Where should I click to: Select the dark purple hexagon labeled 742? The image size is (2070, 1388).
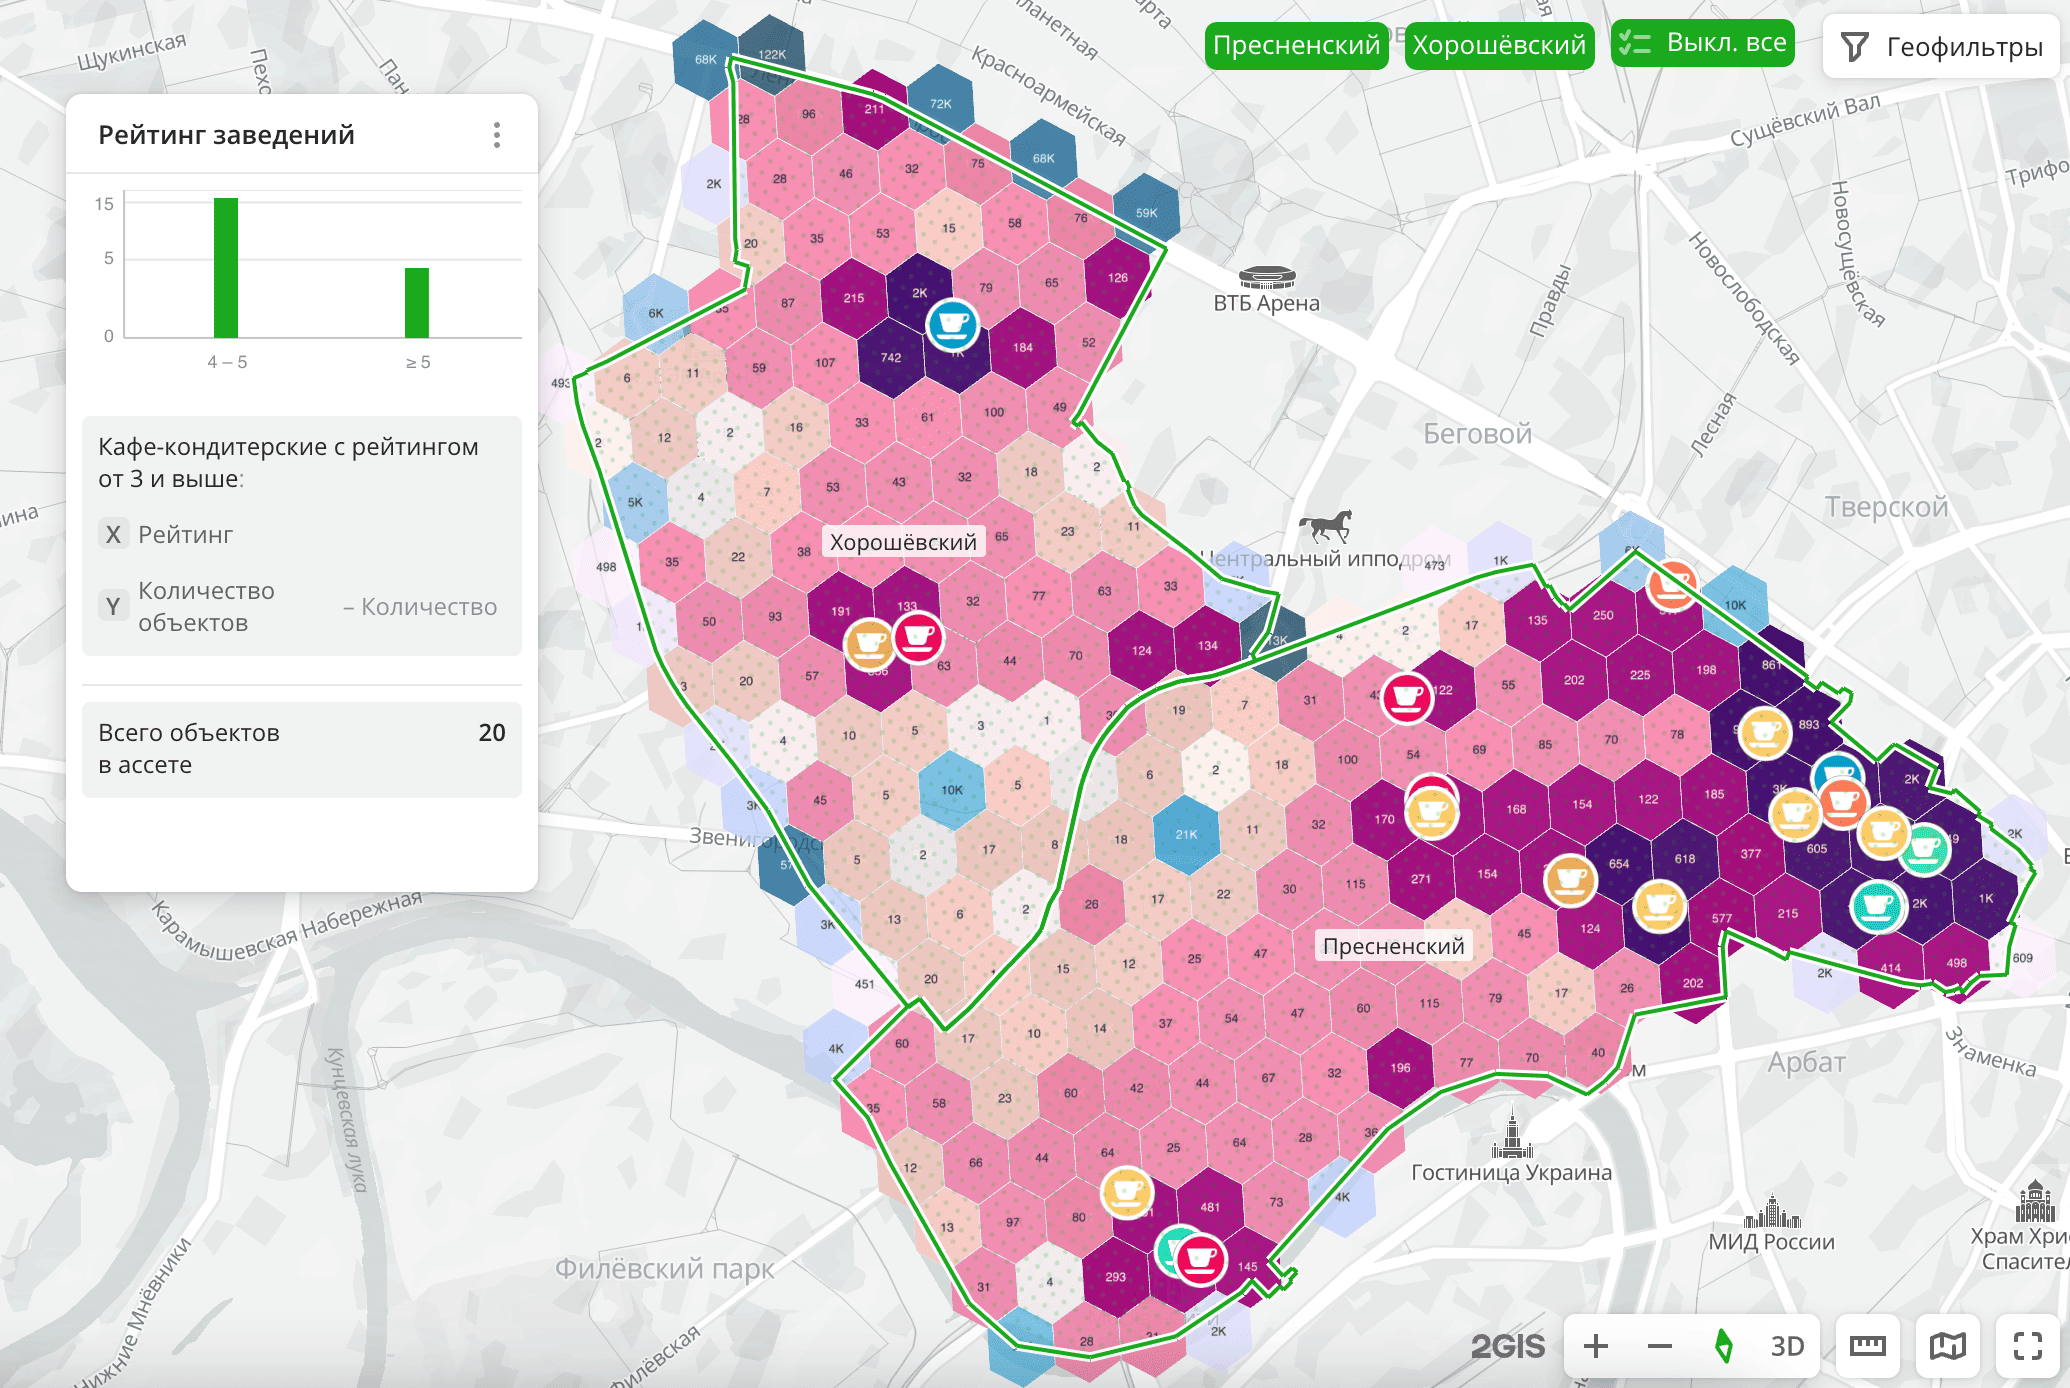[890, 357]
